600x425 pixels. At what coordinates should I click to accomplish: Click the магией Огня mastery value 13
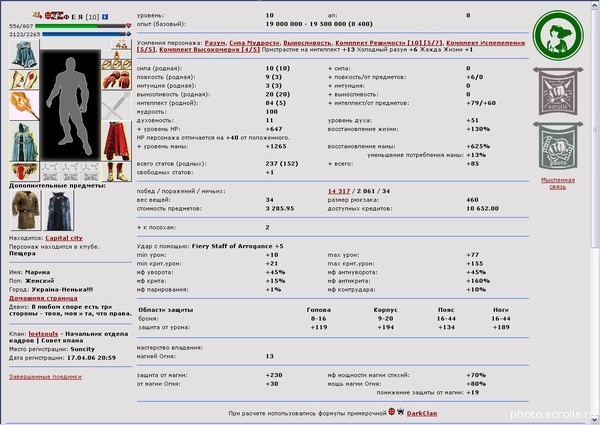pos(269,356)
